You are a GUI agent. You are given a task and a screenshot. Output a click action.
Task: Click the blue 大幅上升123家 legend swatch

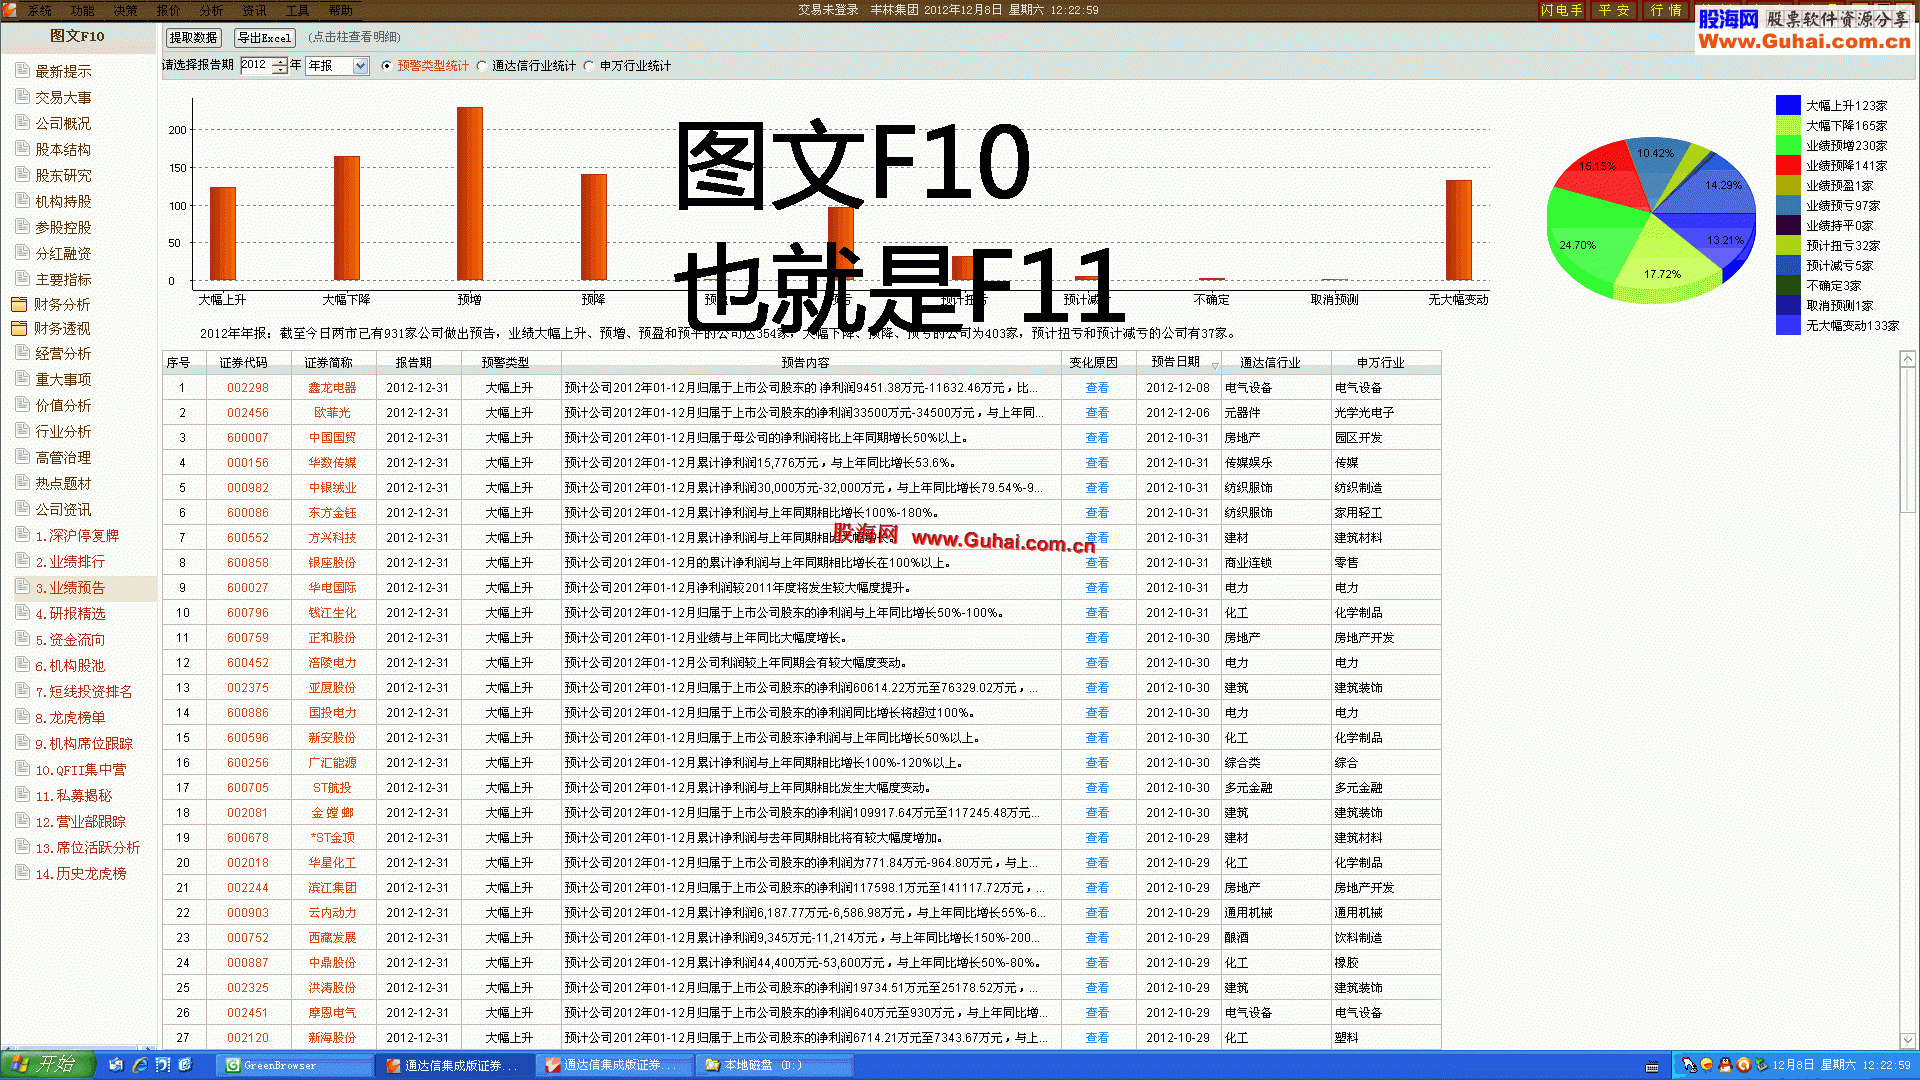tap(1788, 105)
